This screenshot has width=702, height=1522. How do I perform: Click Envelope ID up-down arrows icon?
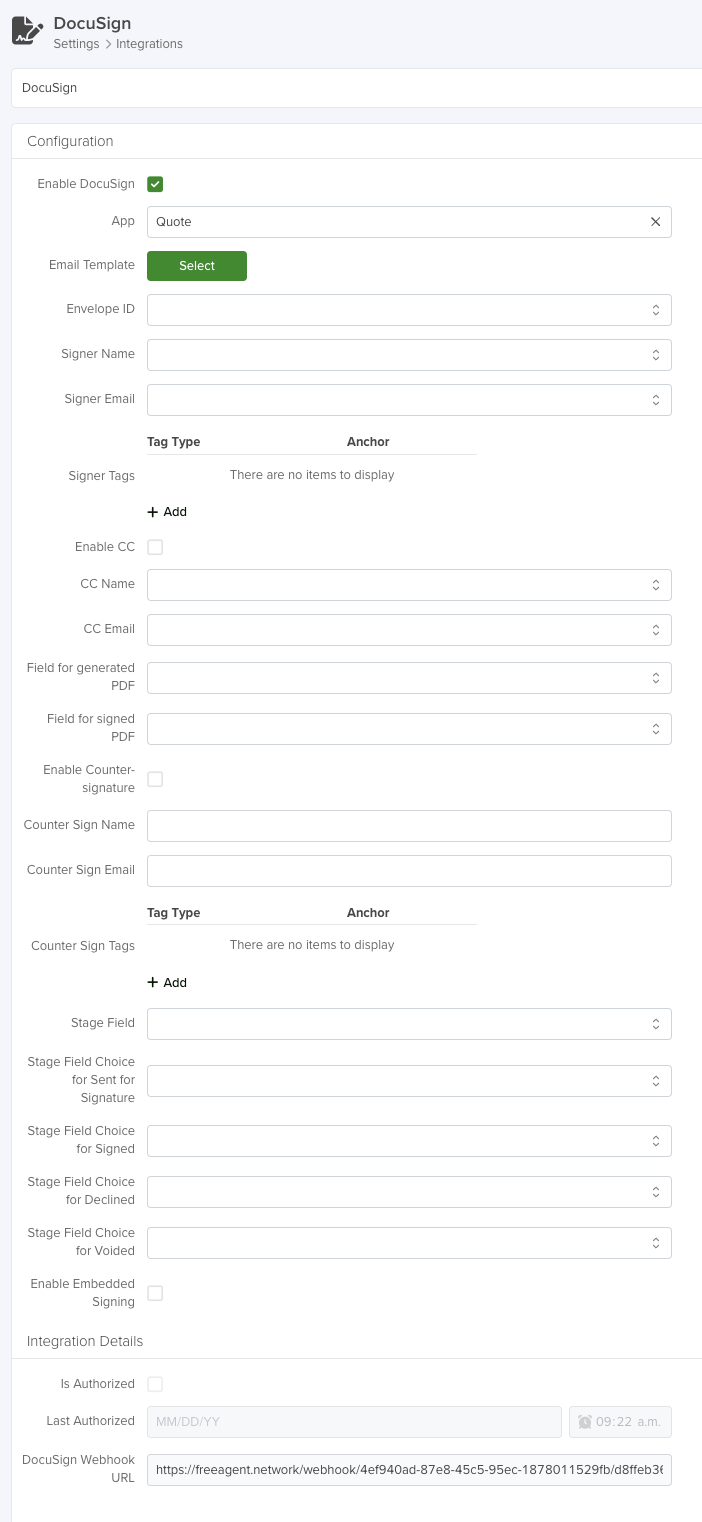click(x=656, y=310)
